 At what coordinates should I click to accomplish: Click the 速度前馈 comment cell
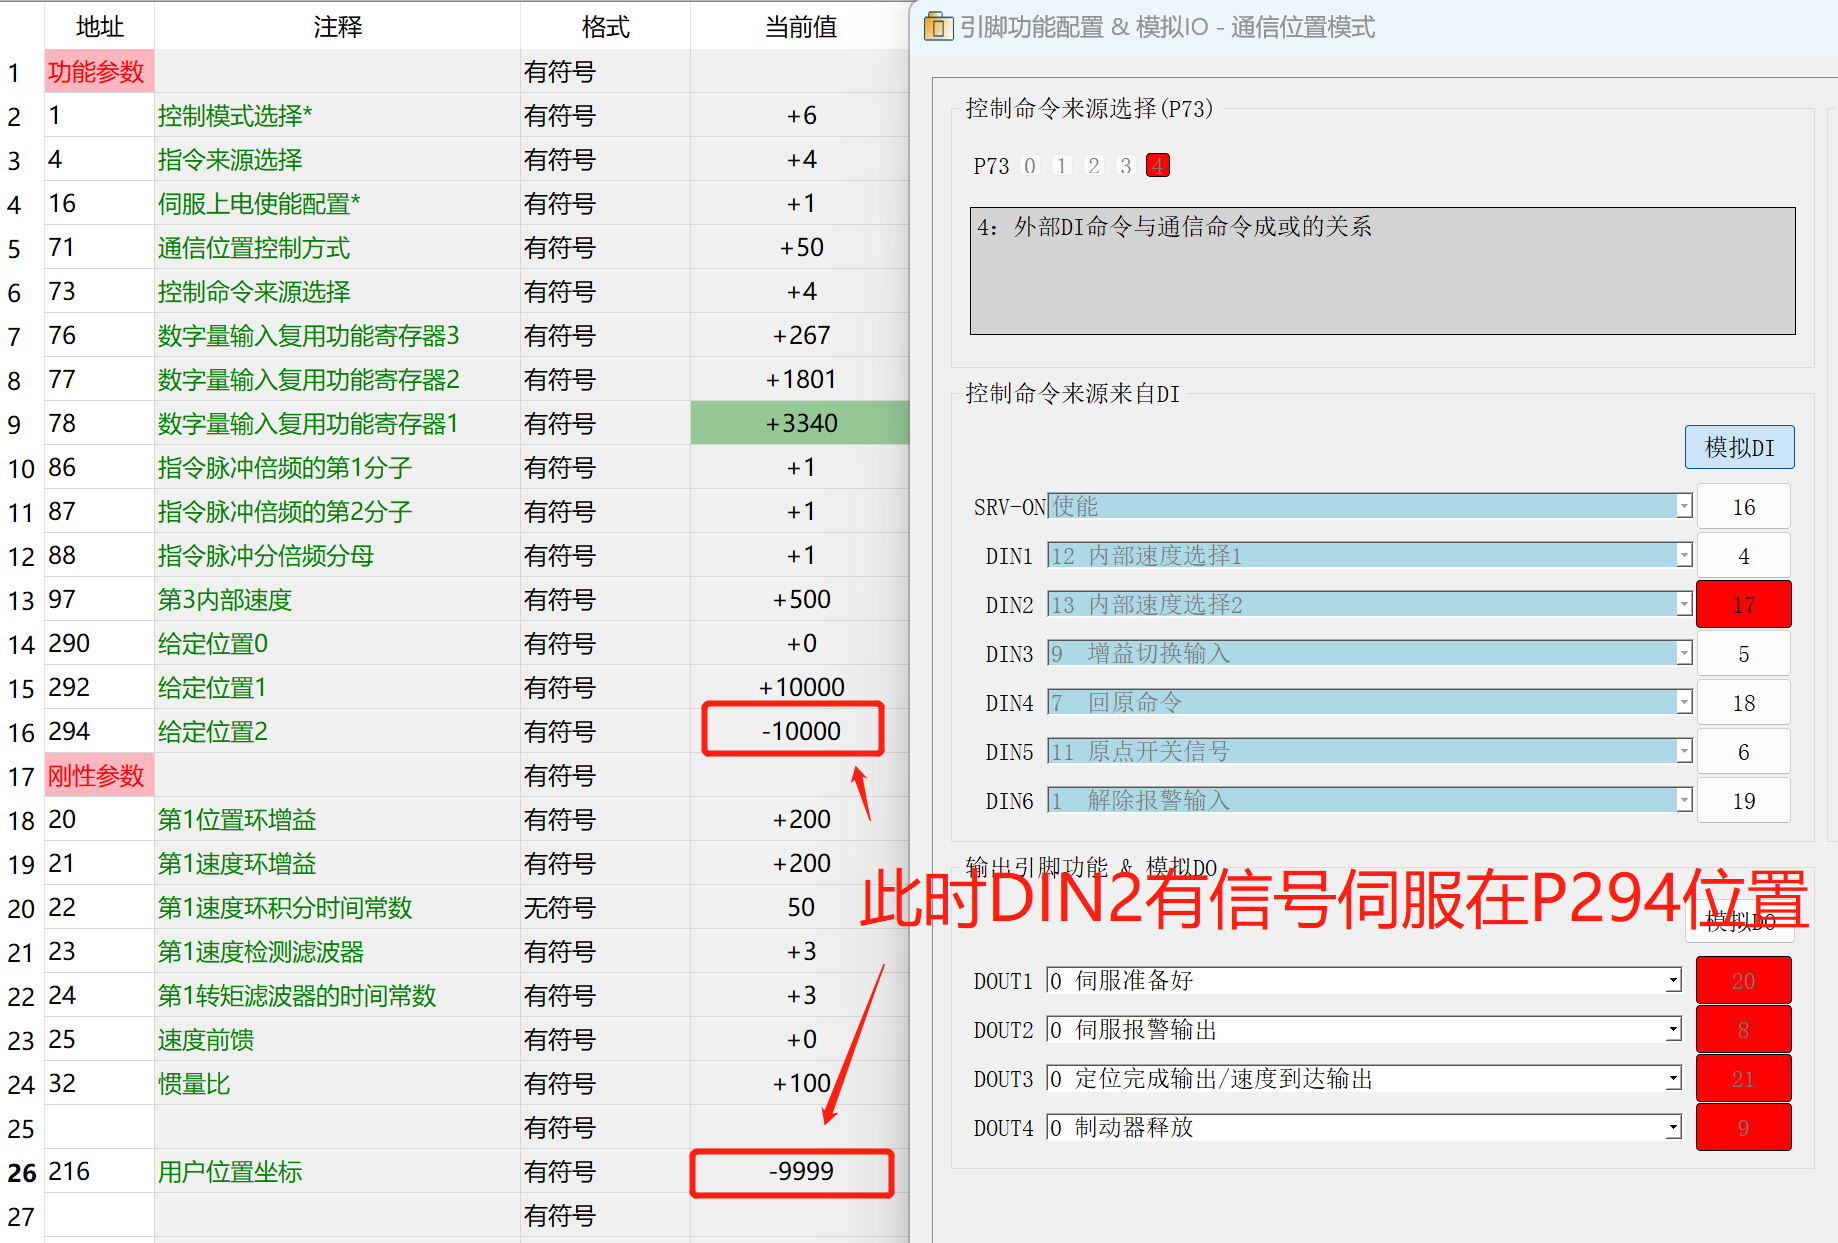337,1040
